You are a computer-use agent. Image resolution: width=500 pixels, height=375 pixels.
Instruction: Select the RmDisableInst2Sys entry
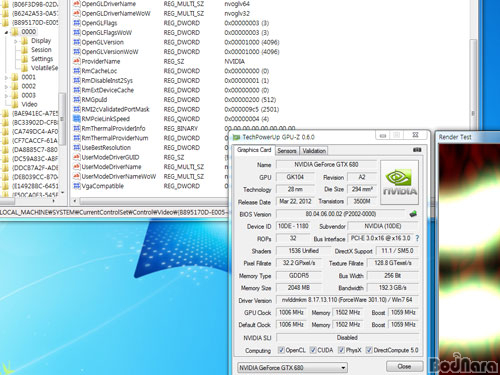click(107, 81)
